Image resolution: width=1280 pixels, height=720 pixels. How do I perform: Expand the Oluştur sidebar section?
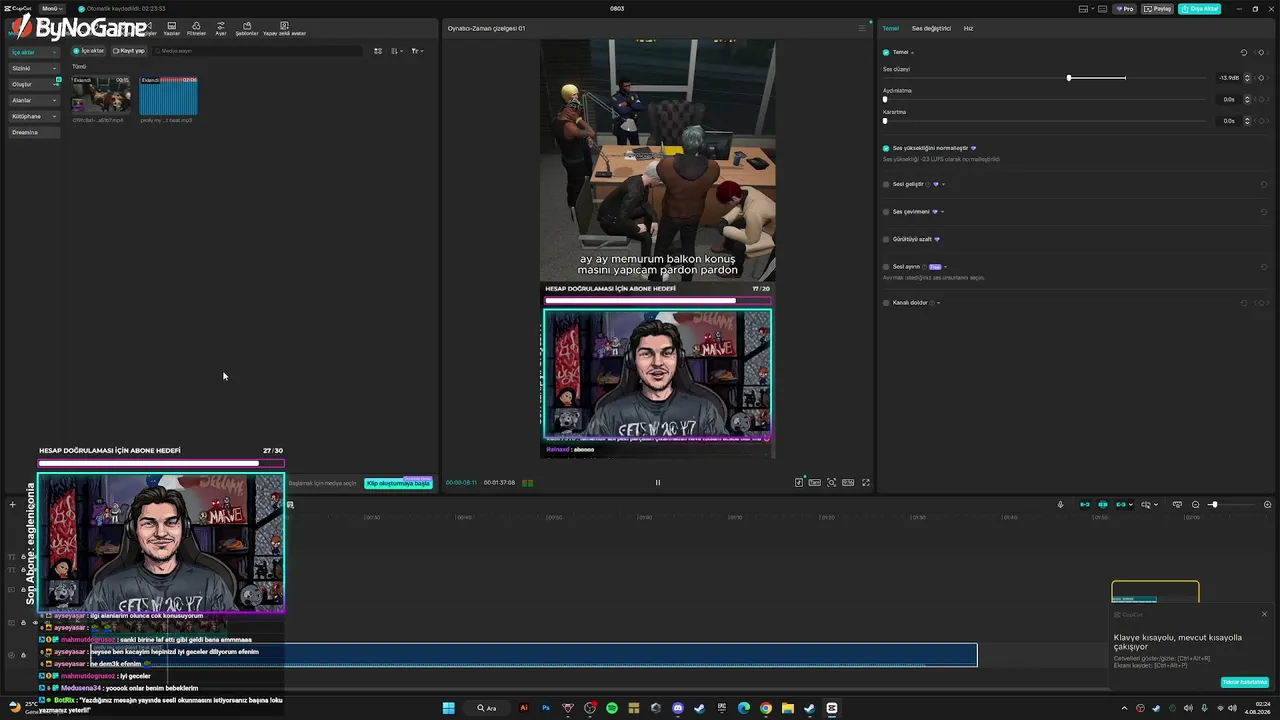(34, 84)
